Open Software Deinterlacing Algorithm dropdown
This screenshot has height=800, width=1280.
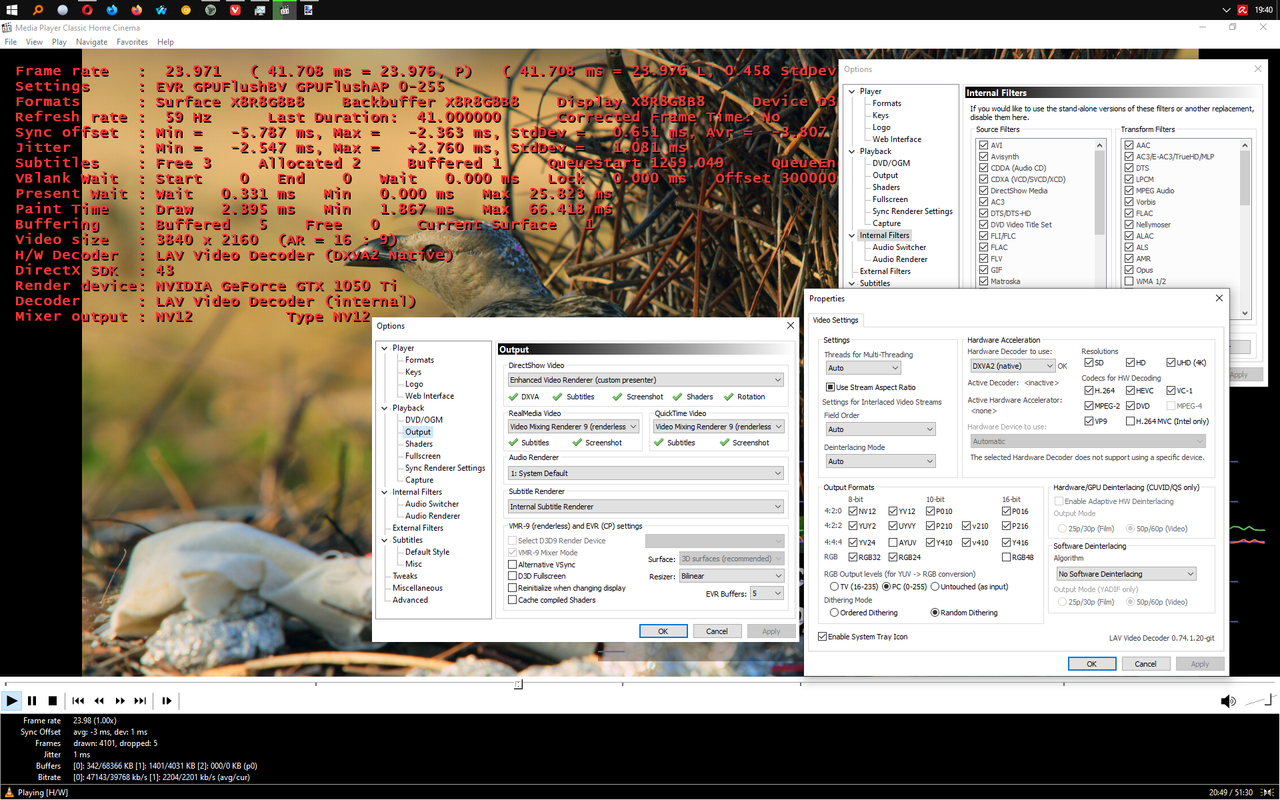[1126, 574]
